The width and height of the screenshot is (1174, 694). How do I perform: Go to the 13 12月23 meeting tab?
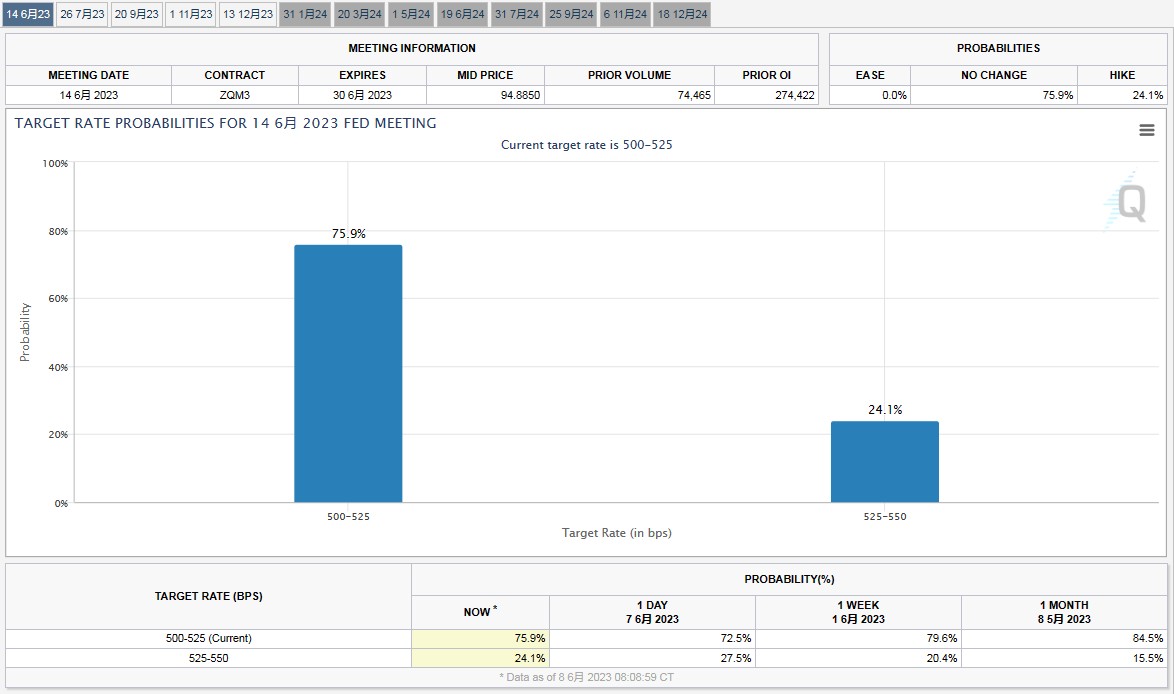(248, 14)
